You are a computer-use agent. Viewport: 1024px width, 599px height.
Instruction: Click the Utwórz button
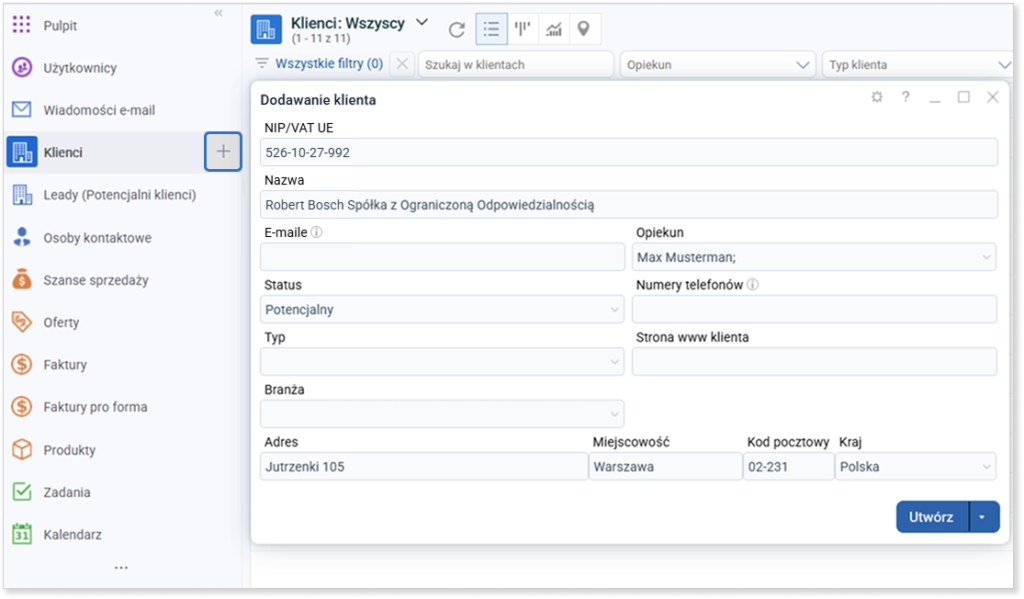click(x=933, y=517)
